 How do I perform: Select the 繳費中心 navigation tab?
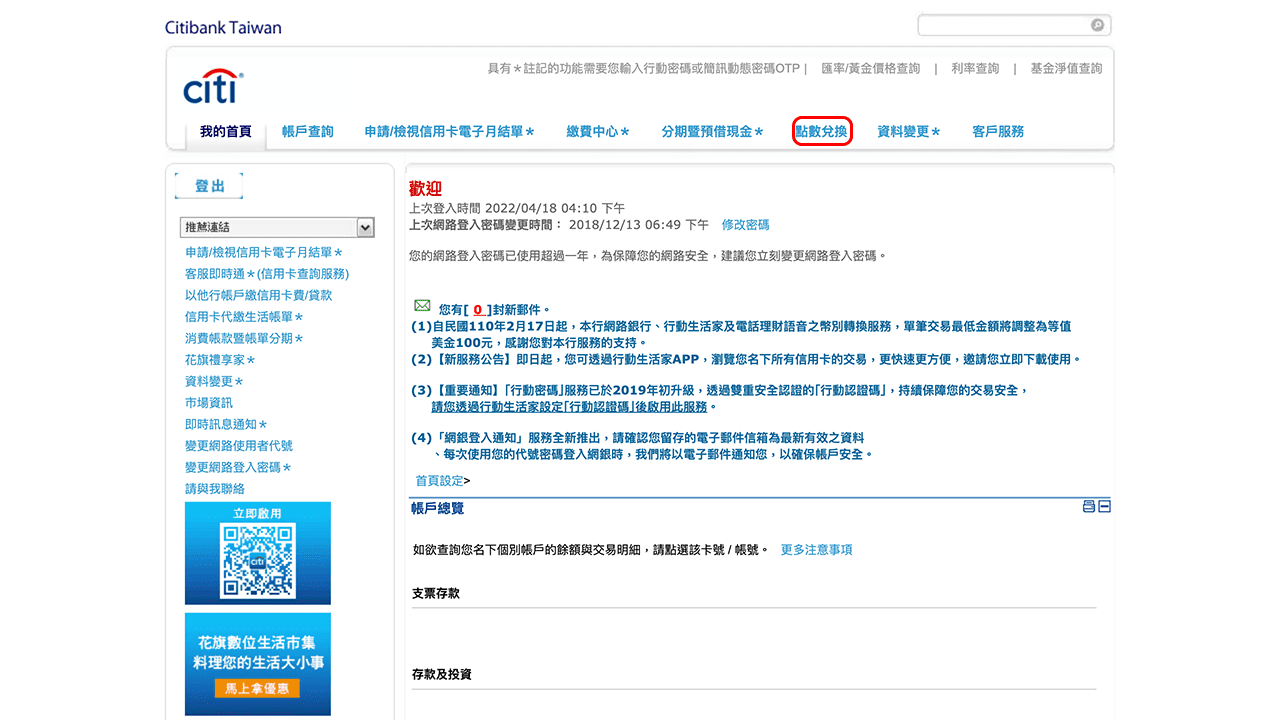pyautogui.click(x=597, y=131)
